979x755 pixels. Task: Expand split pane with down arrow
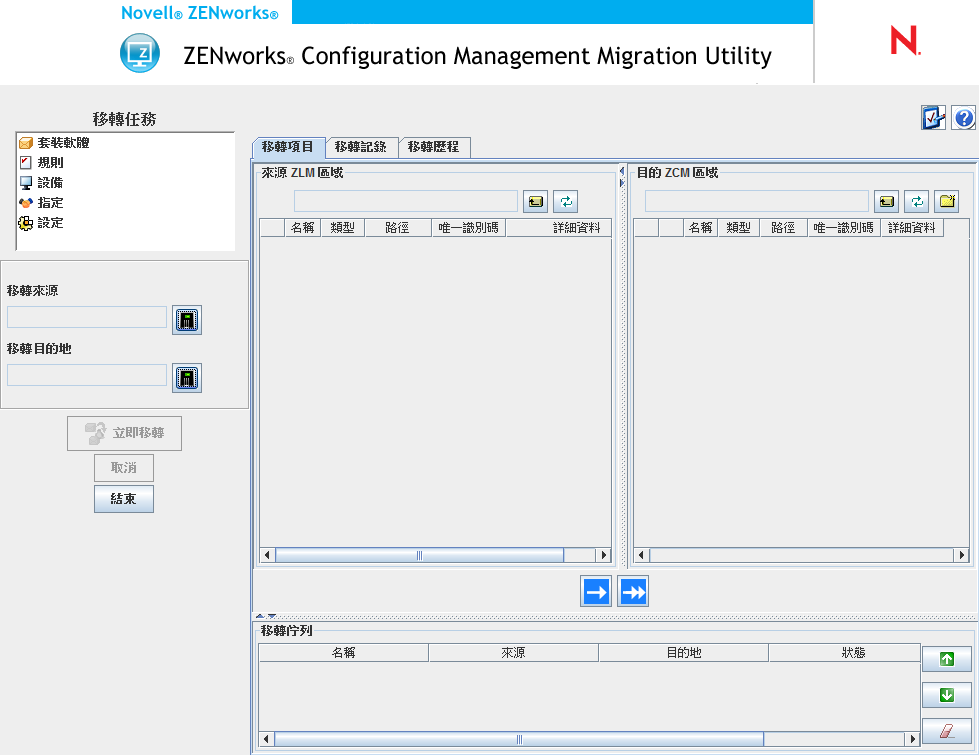click(x=272, y=616)
